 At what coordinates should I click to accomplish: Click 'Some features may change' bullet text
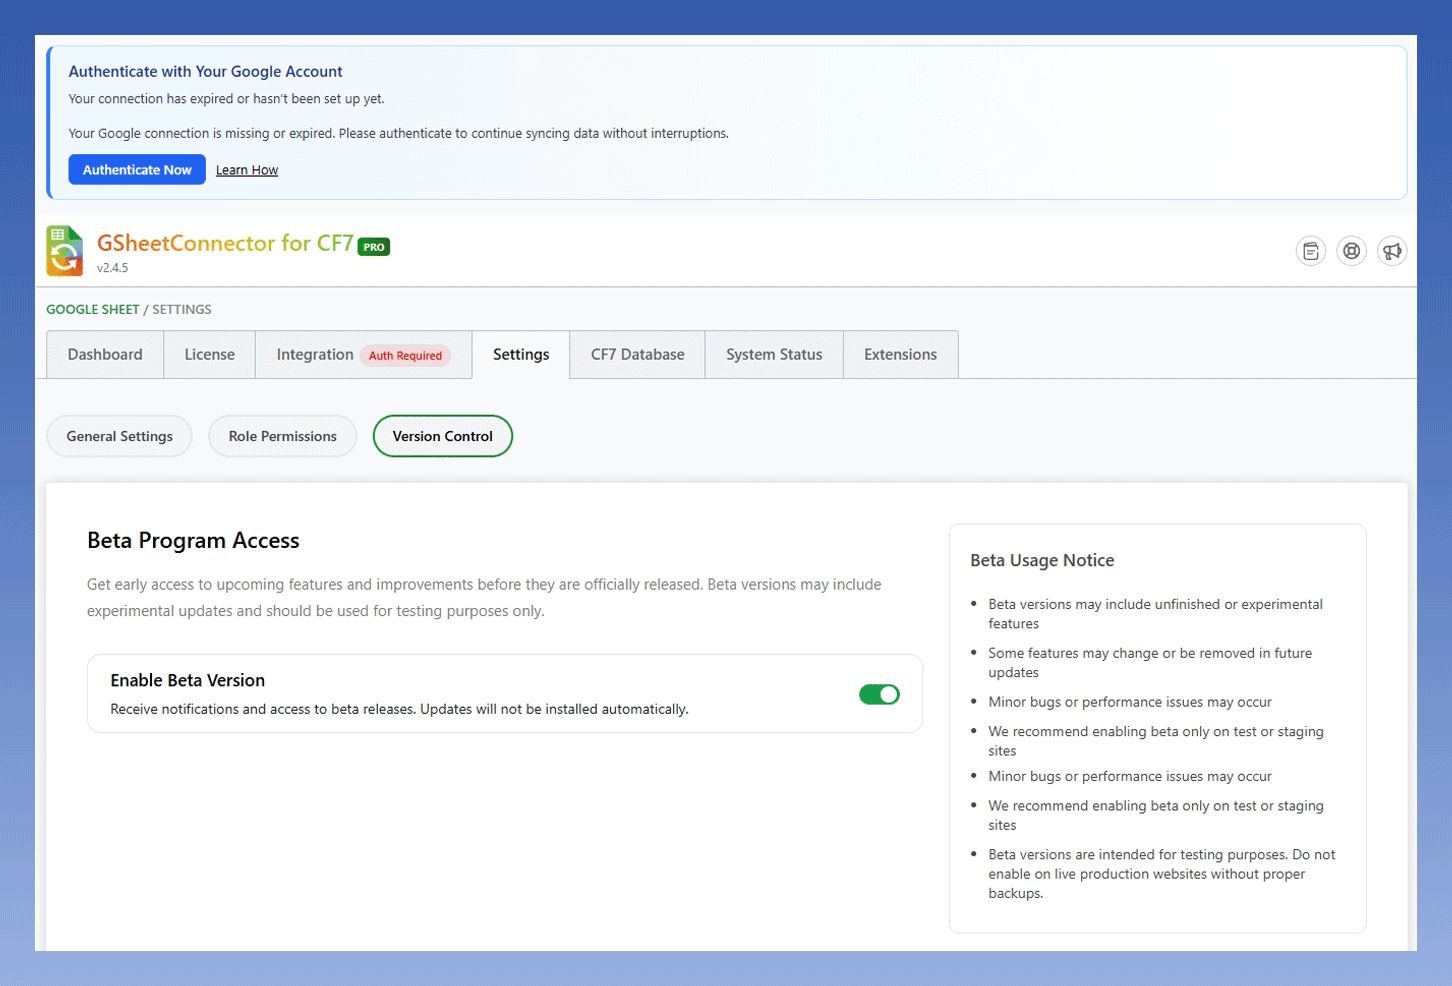click(x=1150, y=663)
